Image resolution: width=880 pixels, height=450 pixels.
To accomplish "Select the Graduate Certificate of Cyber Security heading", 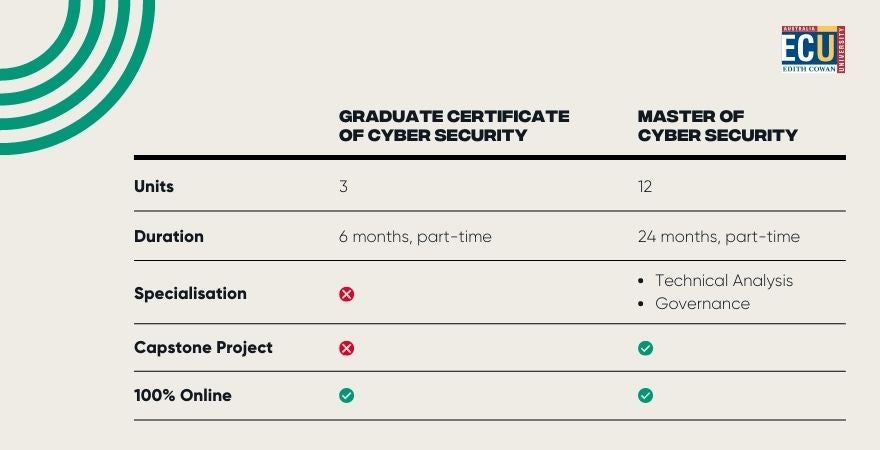I will [454, 126].
